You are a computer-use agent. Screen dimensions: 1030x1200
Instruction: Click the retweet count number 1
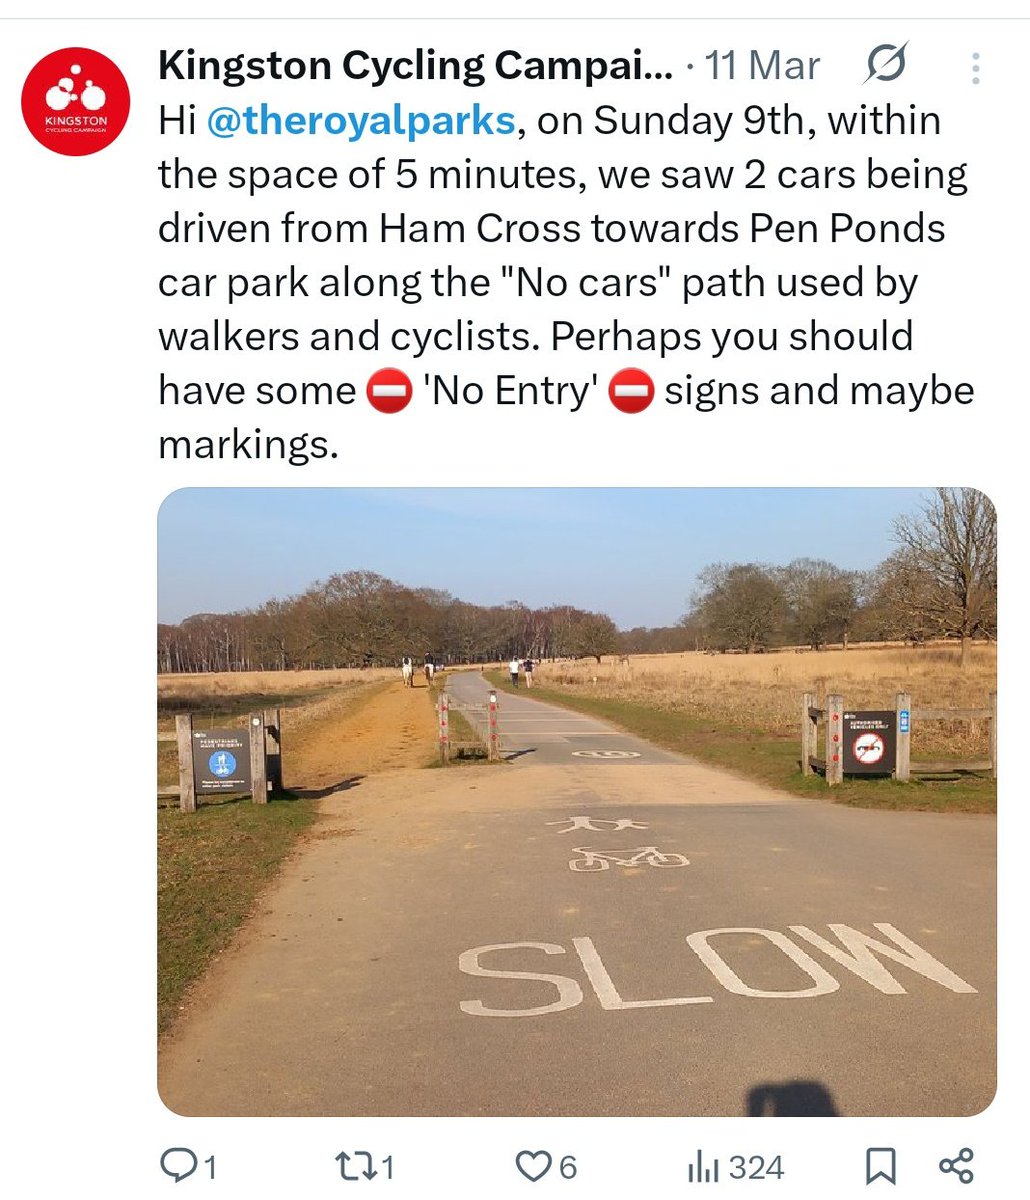click(388, 1167)
